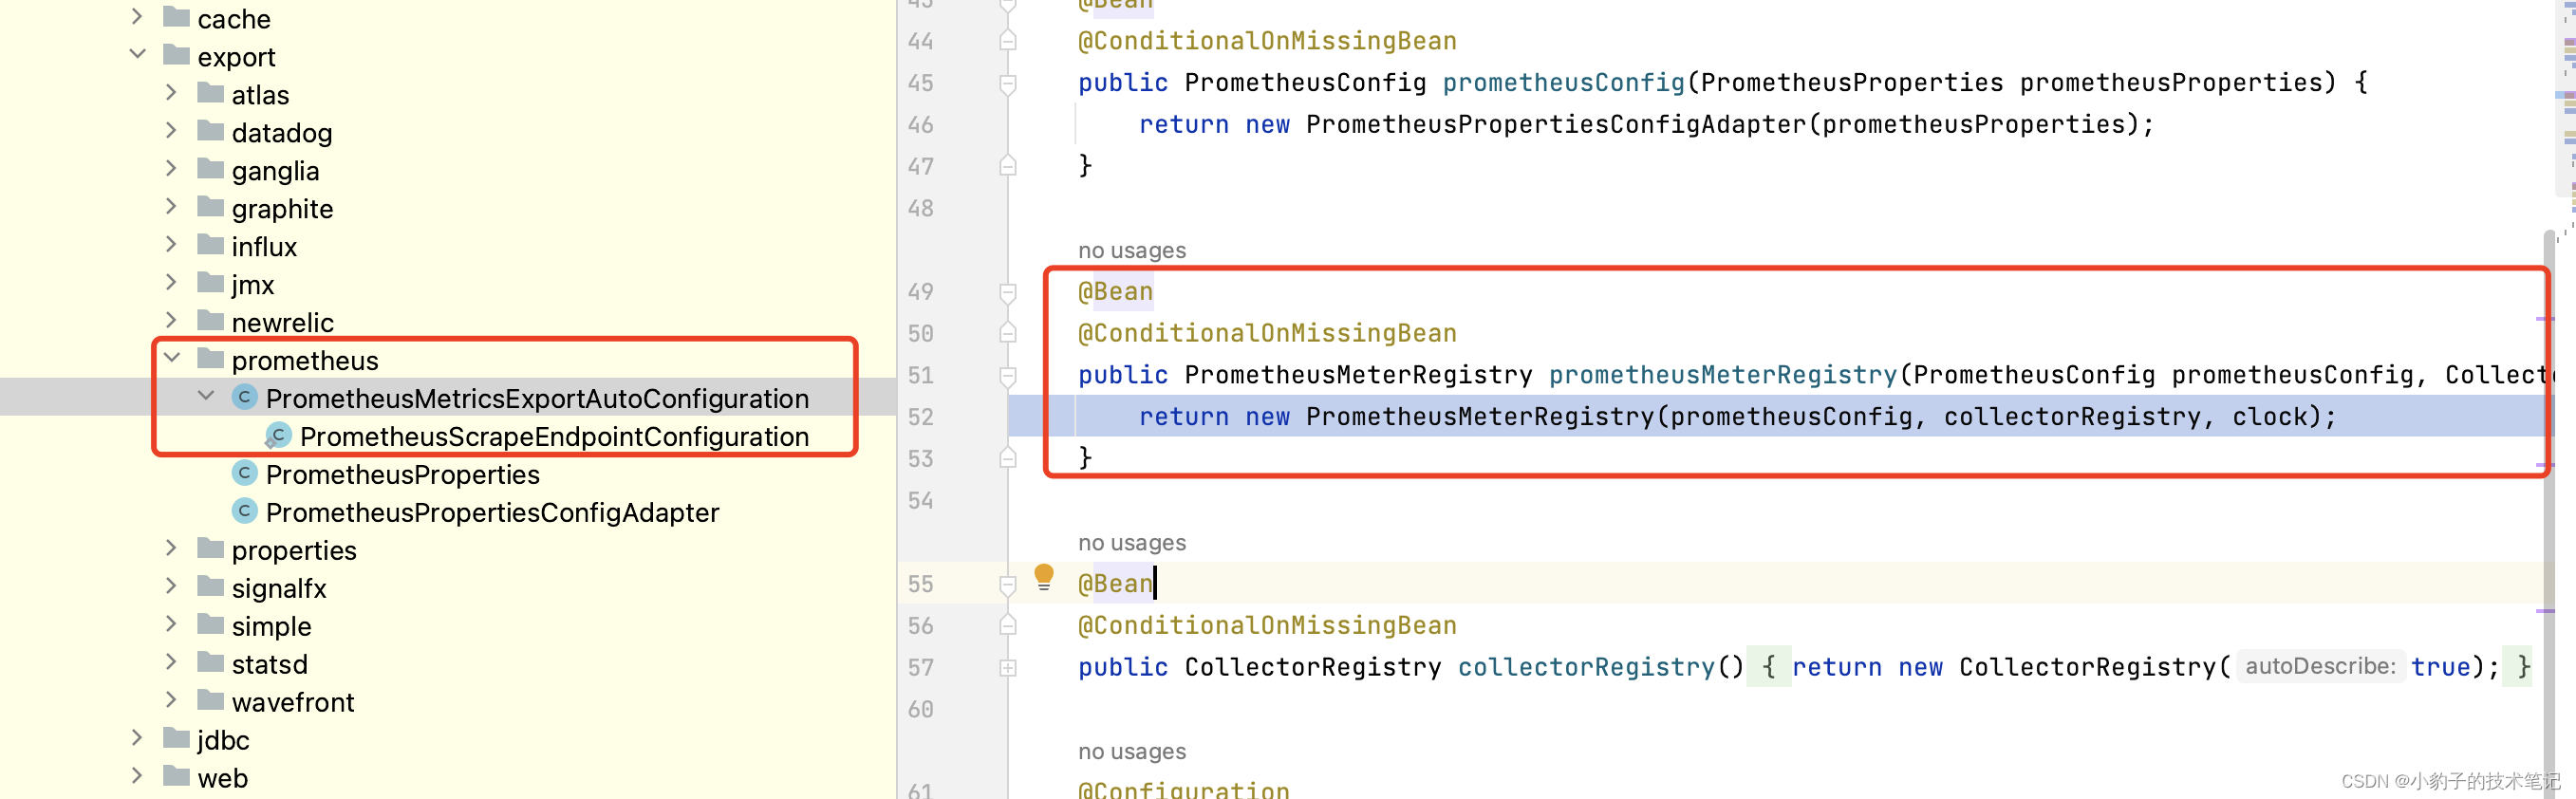Collapse the prometheus package in the tree

pyautogui.click(x=171, y=357)
